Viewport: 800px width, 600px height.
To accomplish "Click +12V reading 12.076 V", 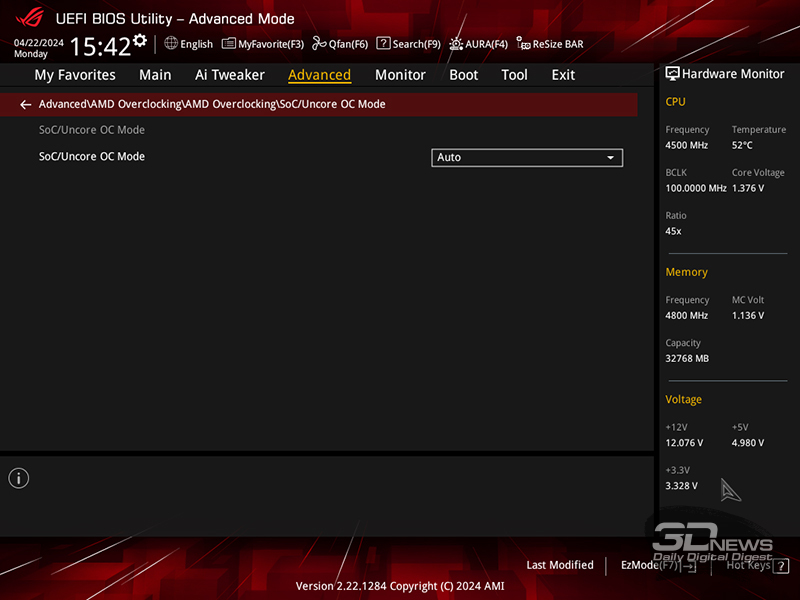I will click(x=684, y=443).
